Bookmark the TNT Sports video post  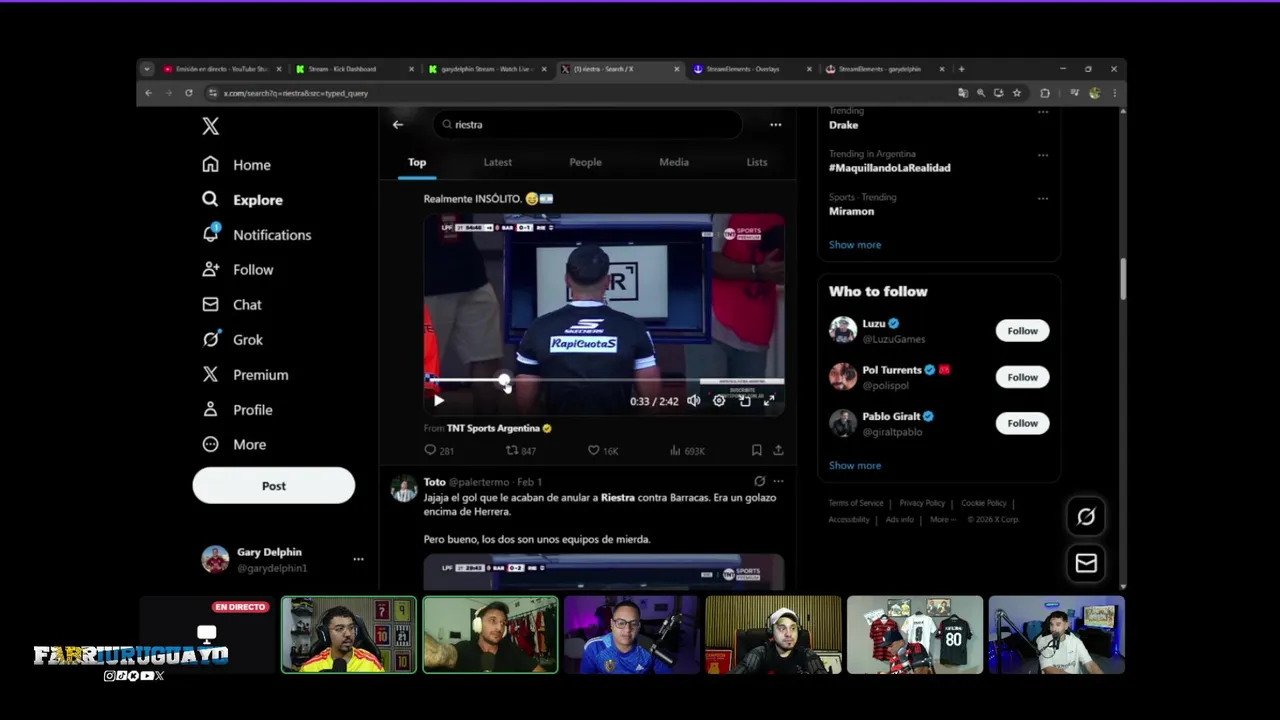[x=756, y=451]
